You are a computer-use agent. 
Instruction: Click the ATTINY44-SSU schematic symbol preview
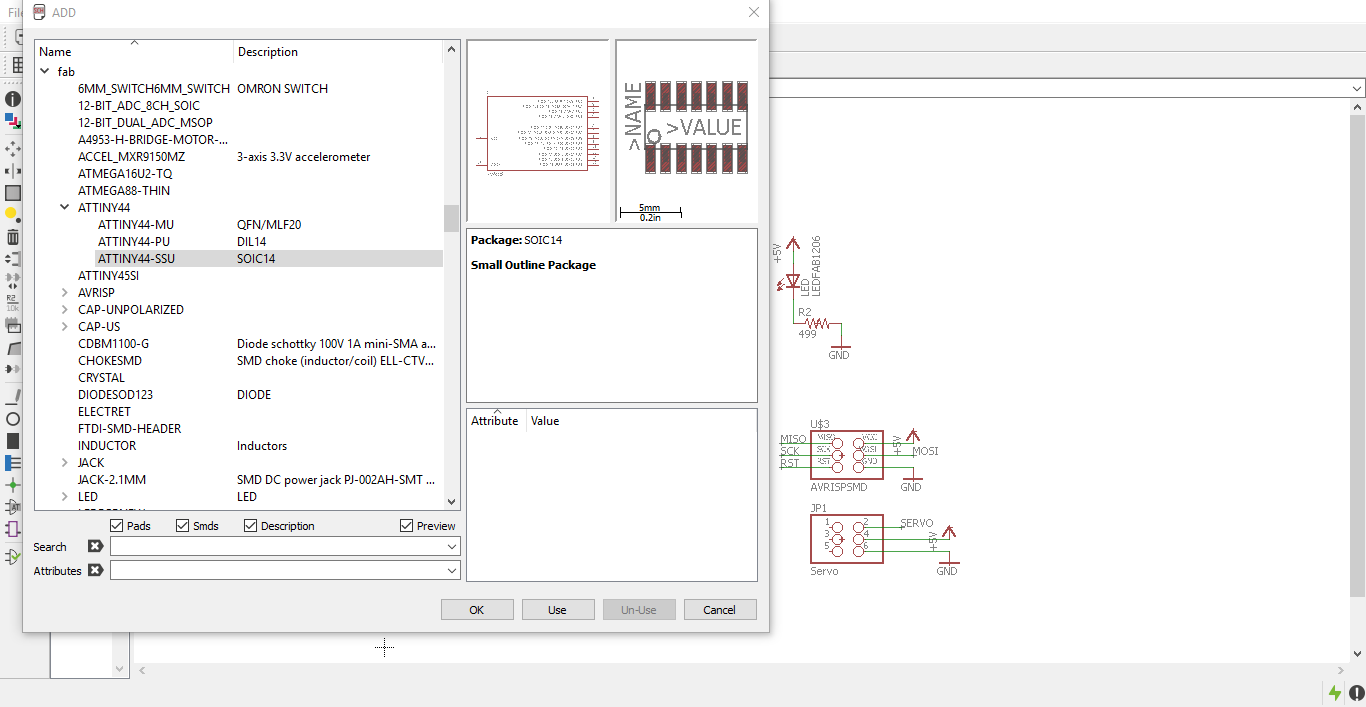[538, 131]
